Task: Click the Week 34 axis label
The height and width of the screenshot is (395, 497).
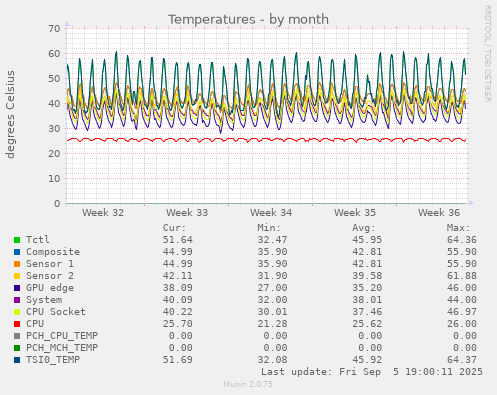Action: click(271, 212)
